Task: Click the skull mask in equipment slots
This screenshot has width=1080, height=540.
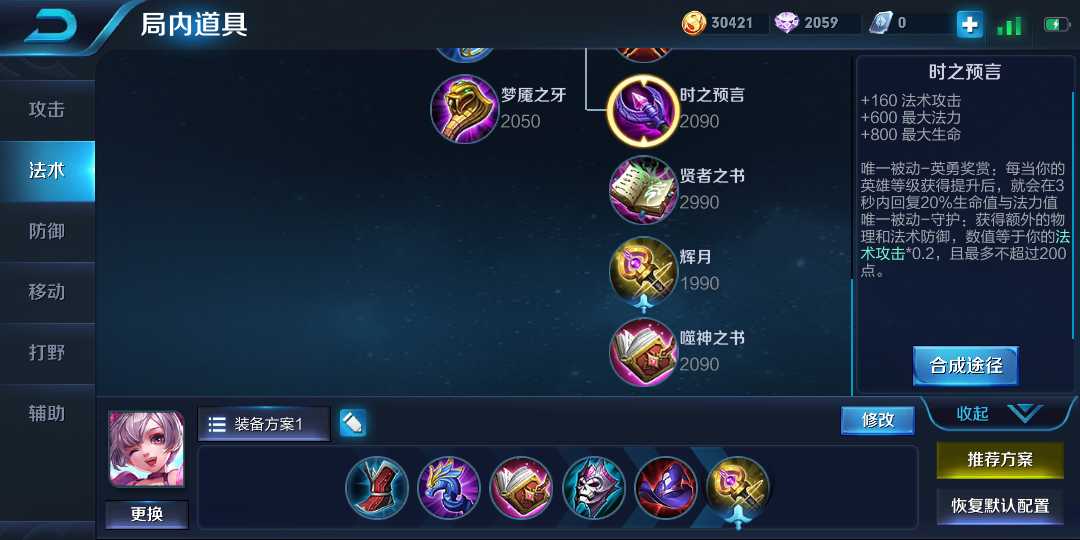Action: tap(594, 488)
